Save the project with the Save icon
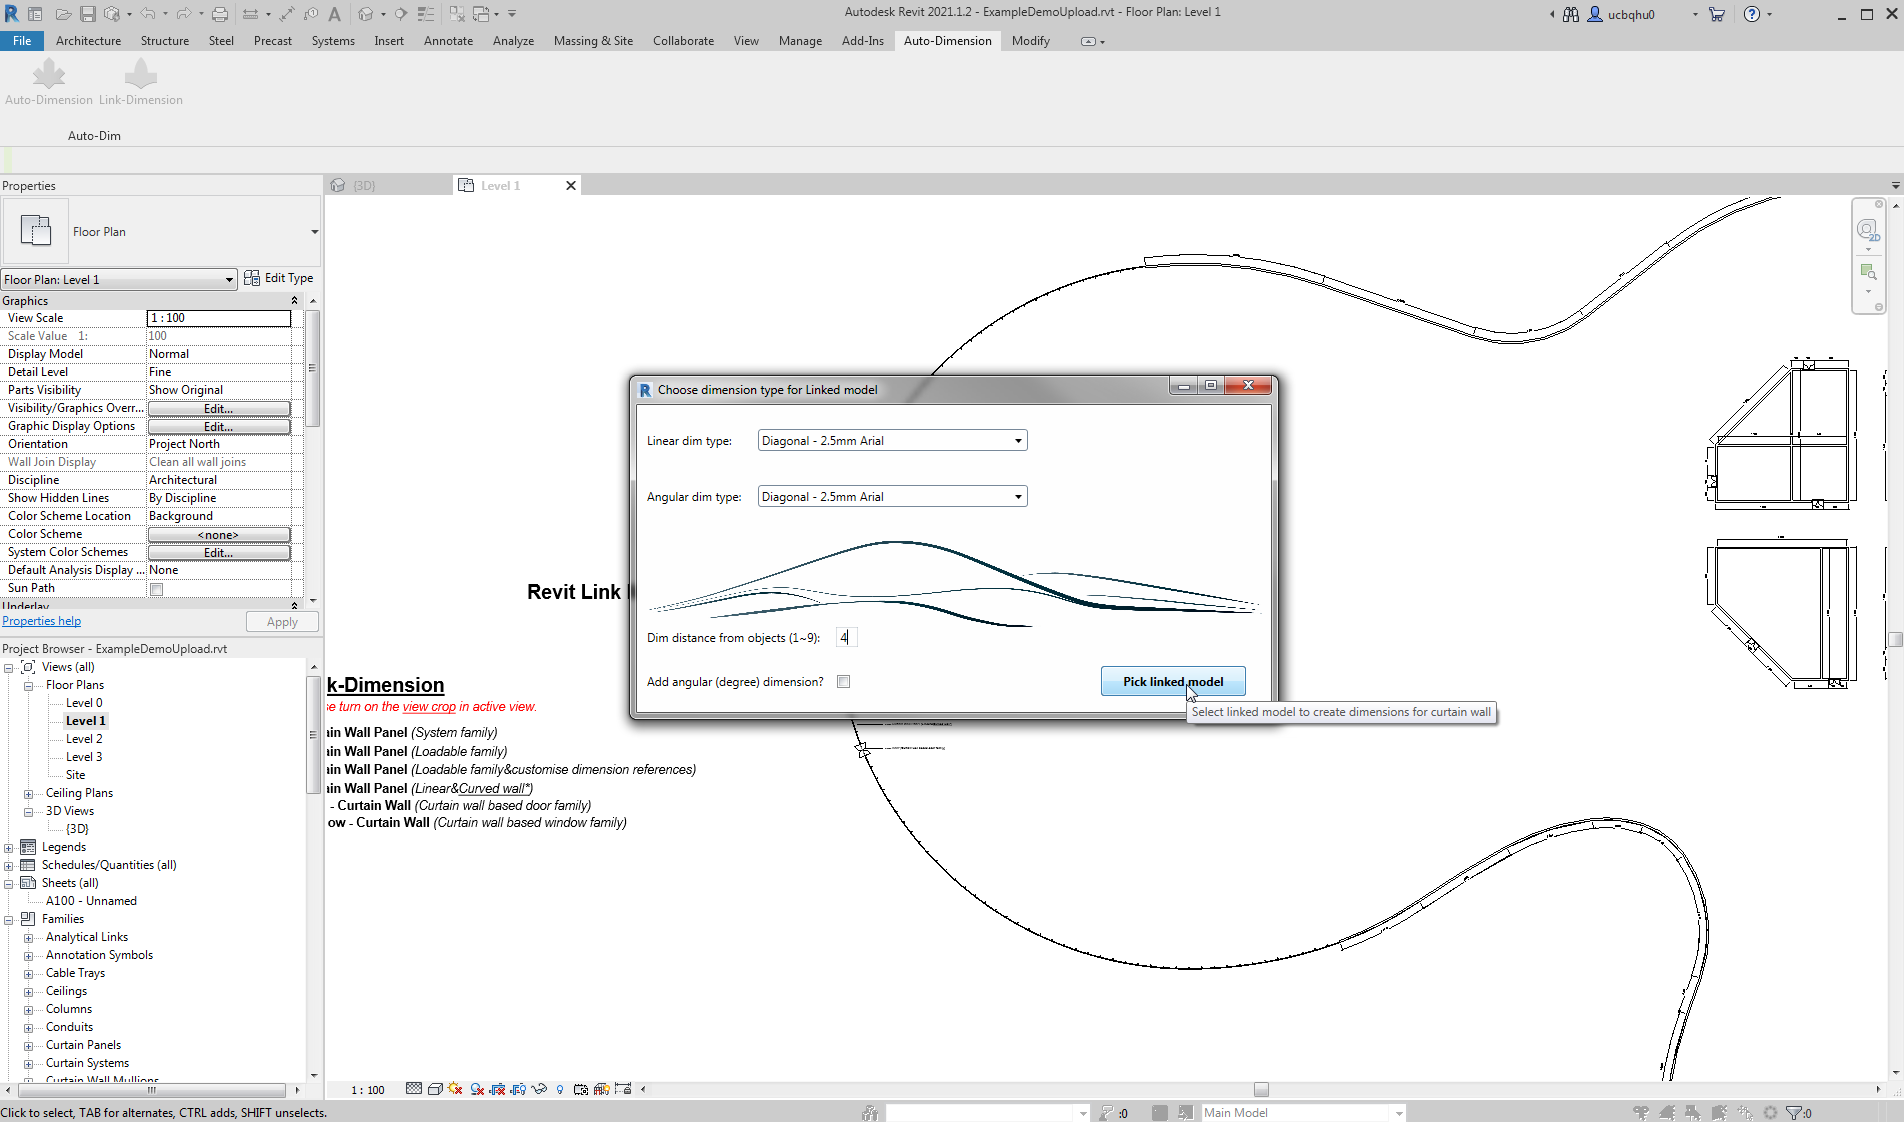Screen dimensions: 1904x1122 (x=87, y=14)
